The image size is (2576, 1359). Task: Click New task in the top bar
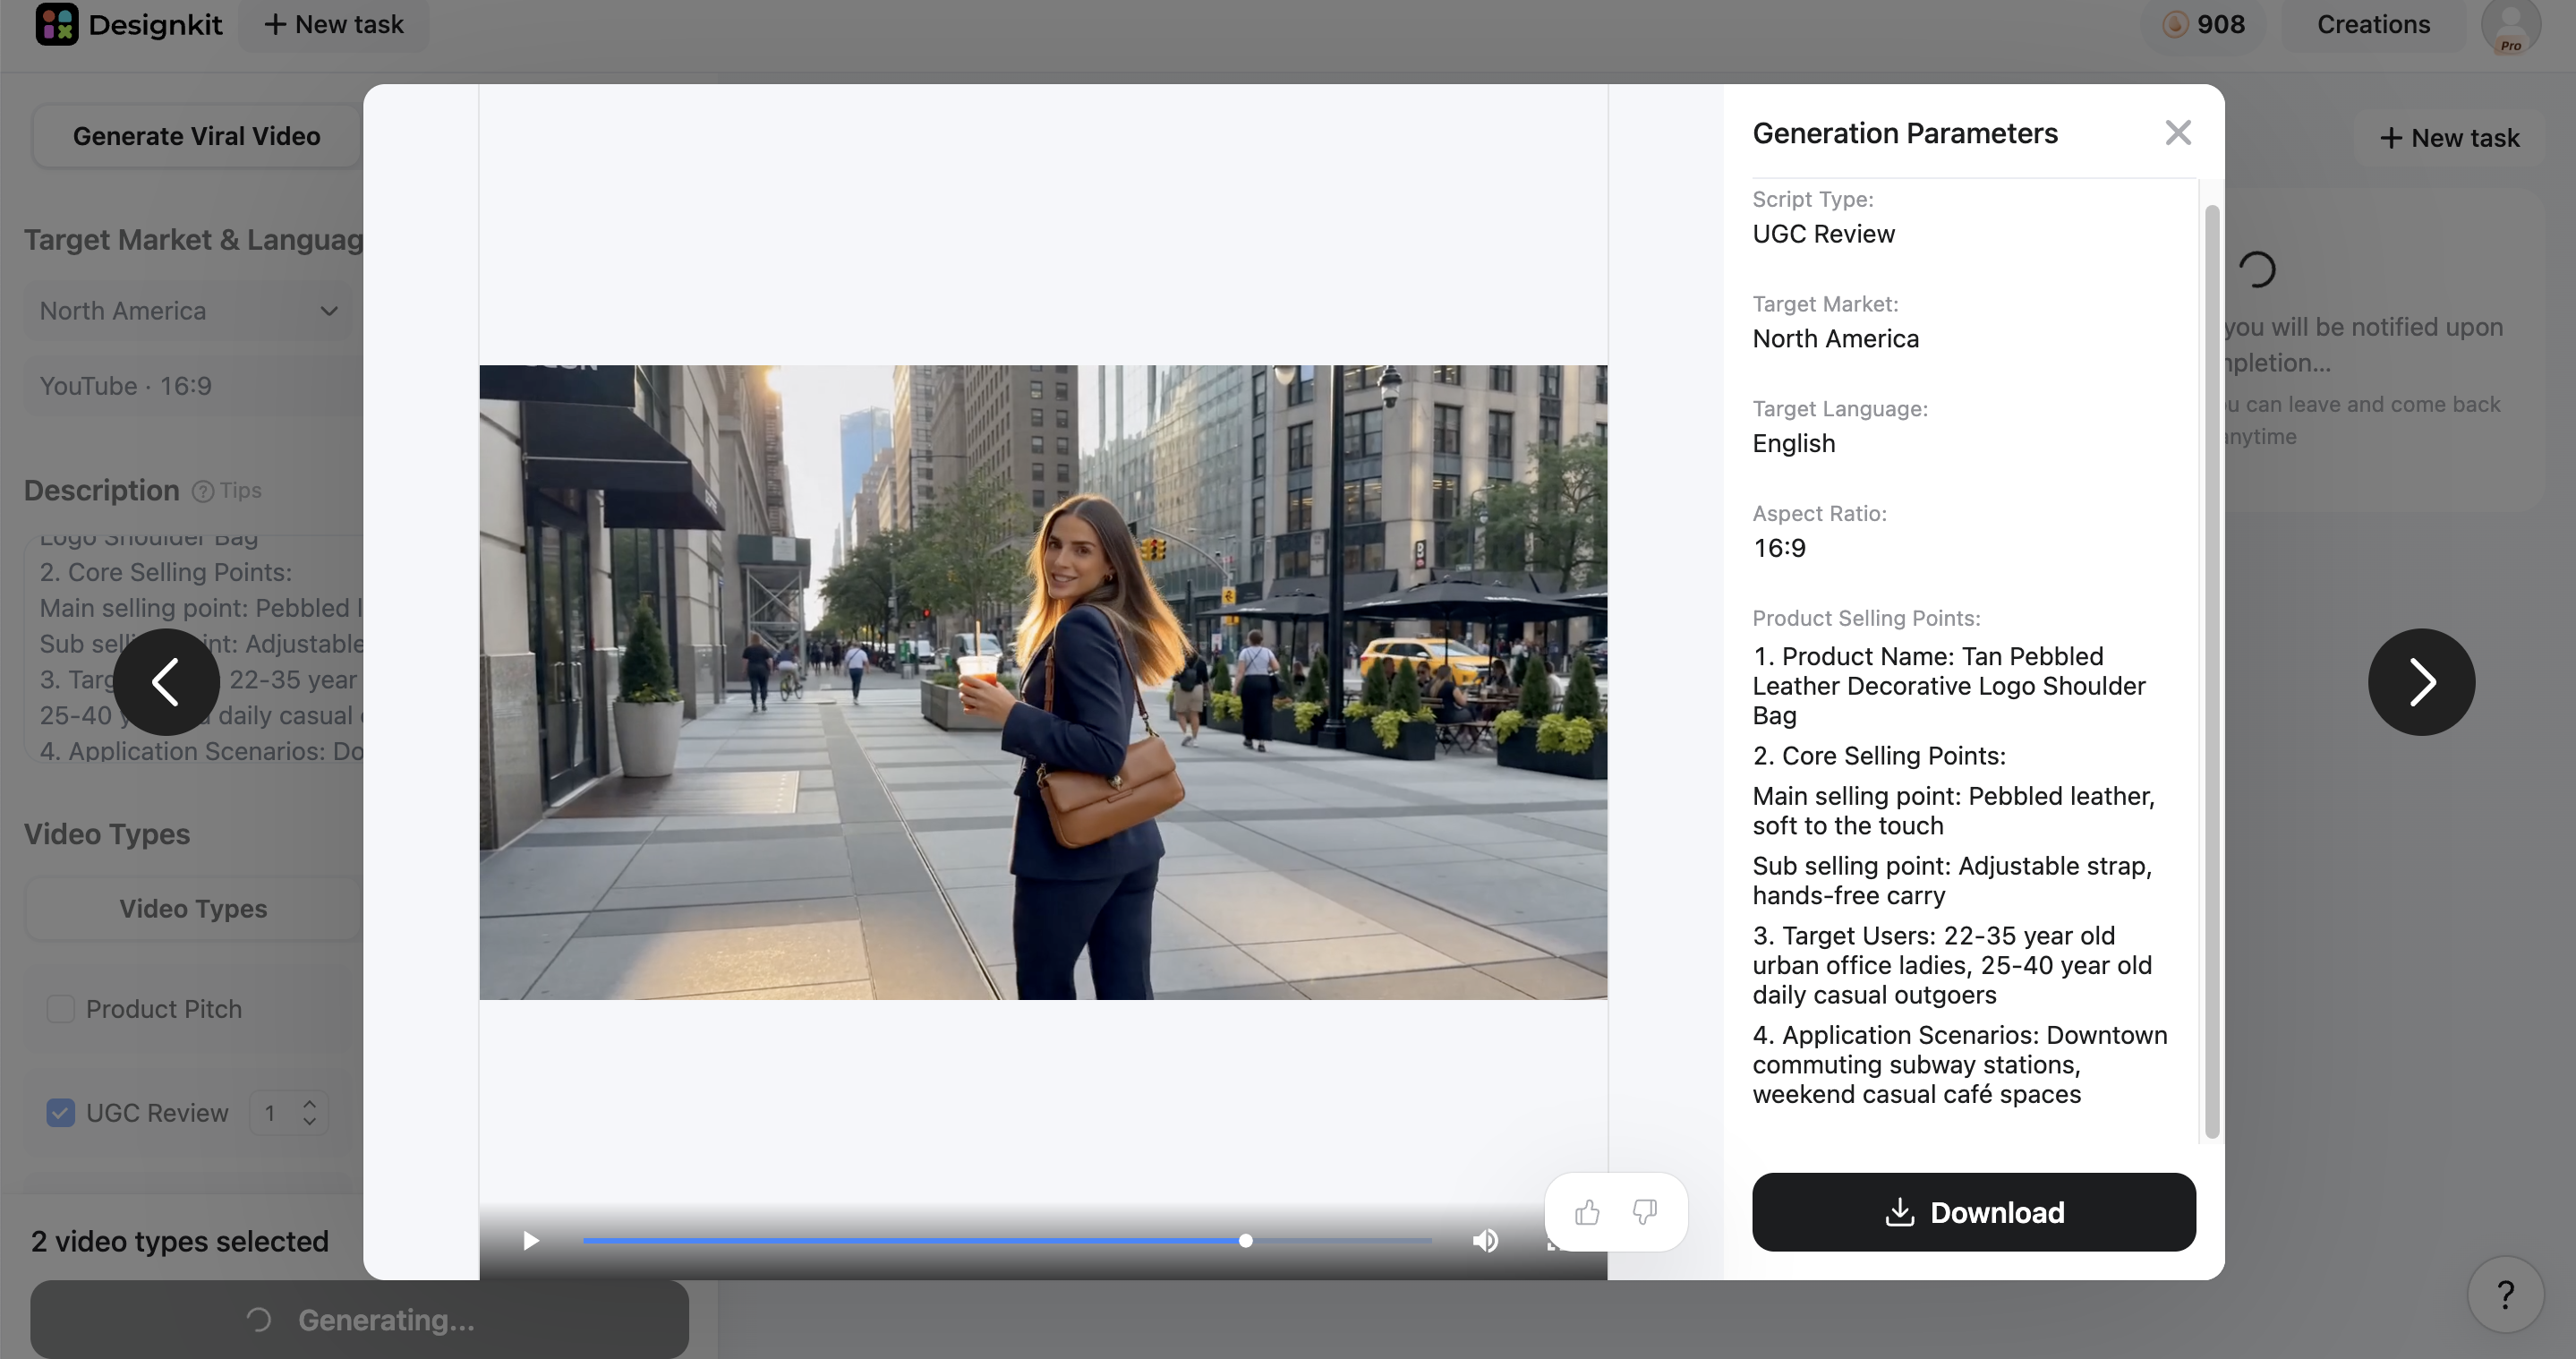pyautogui.click(x=334, y=24)
